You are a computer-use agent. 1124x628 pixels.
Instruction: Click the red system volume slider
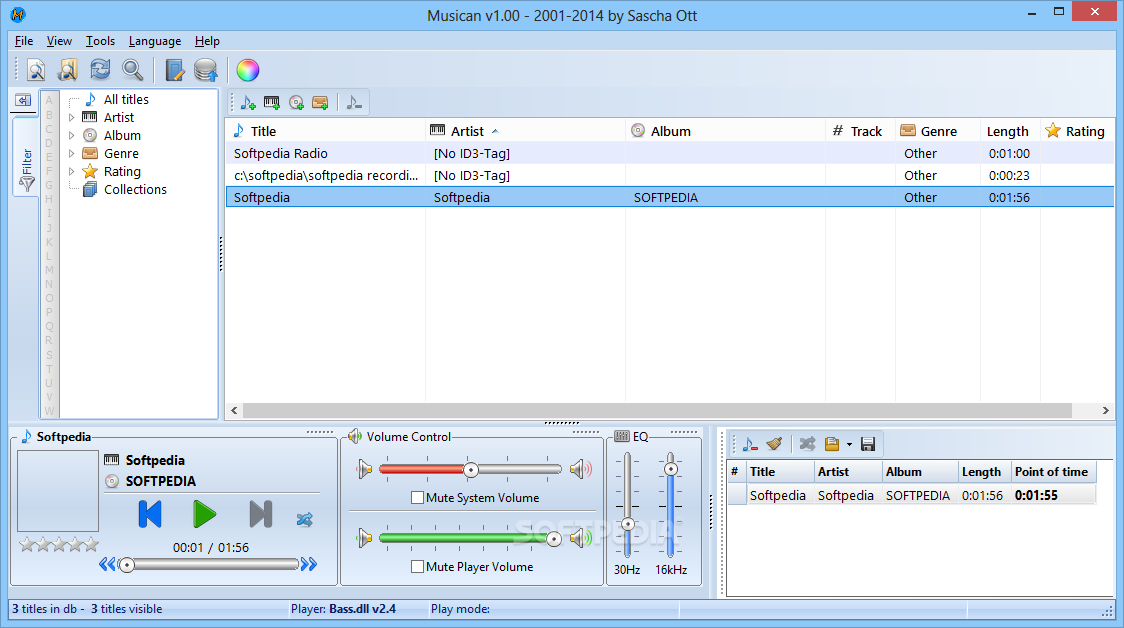(x=470, y=470)
